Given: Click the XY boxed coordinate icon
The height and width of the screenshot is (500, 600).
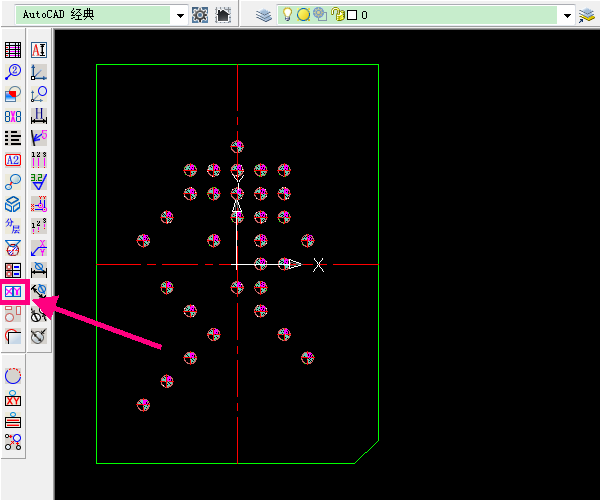Looking at the screenshot, I should point(13,292).
